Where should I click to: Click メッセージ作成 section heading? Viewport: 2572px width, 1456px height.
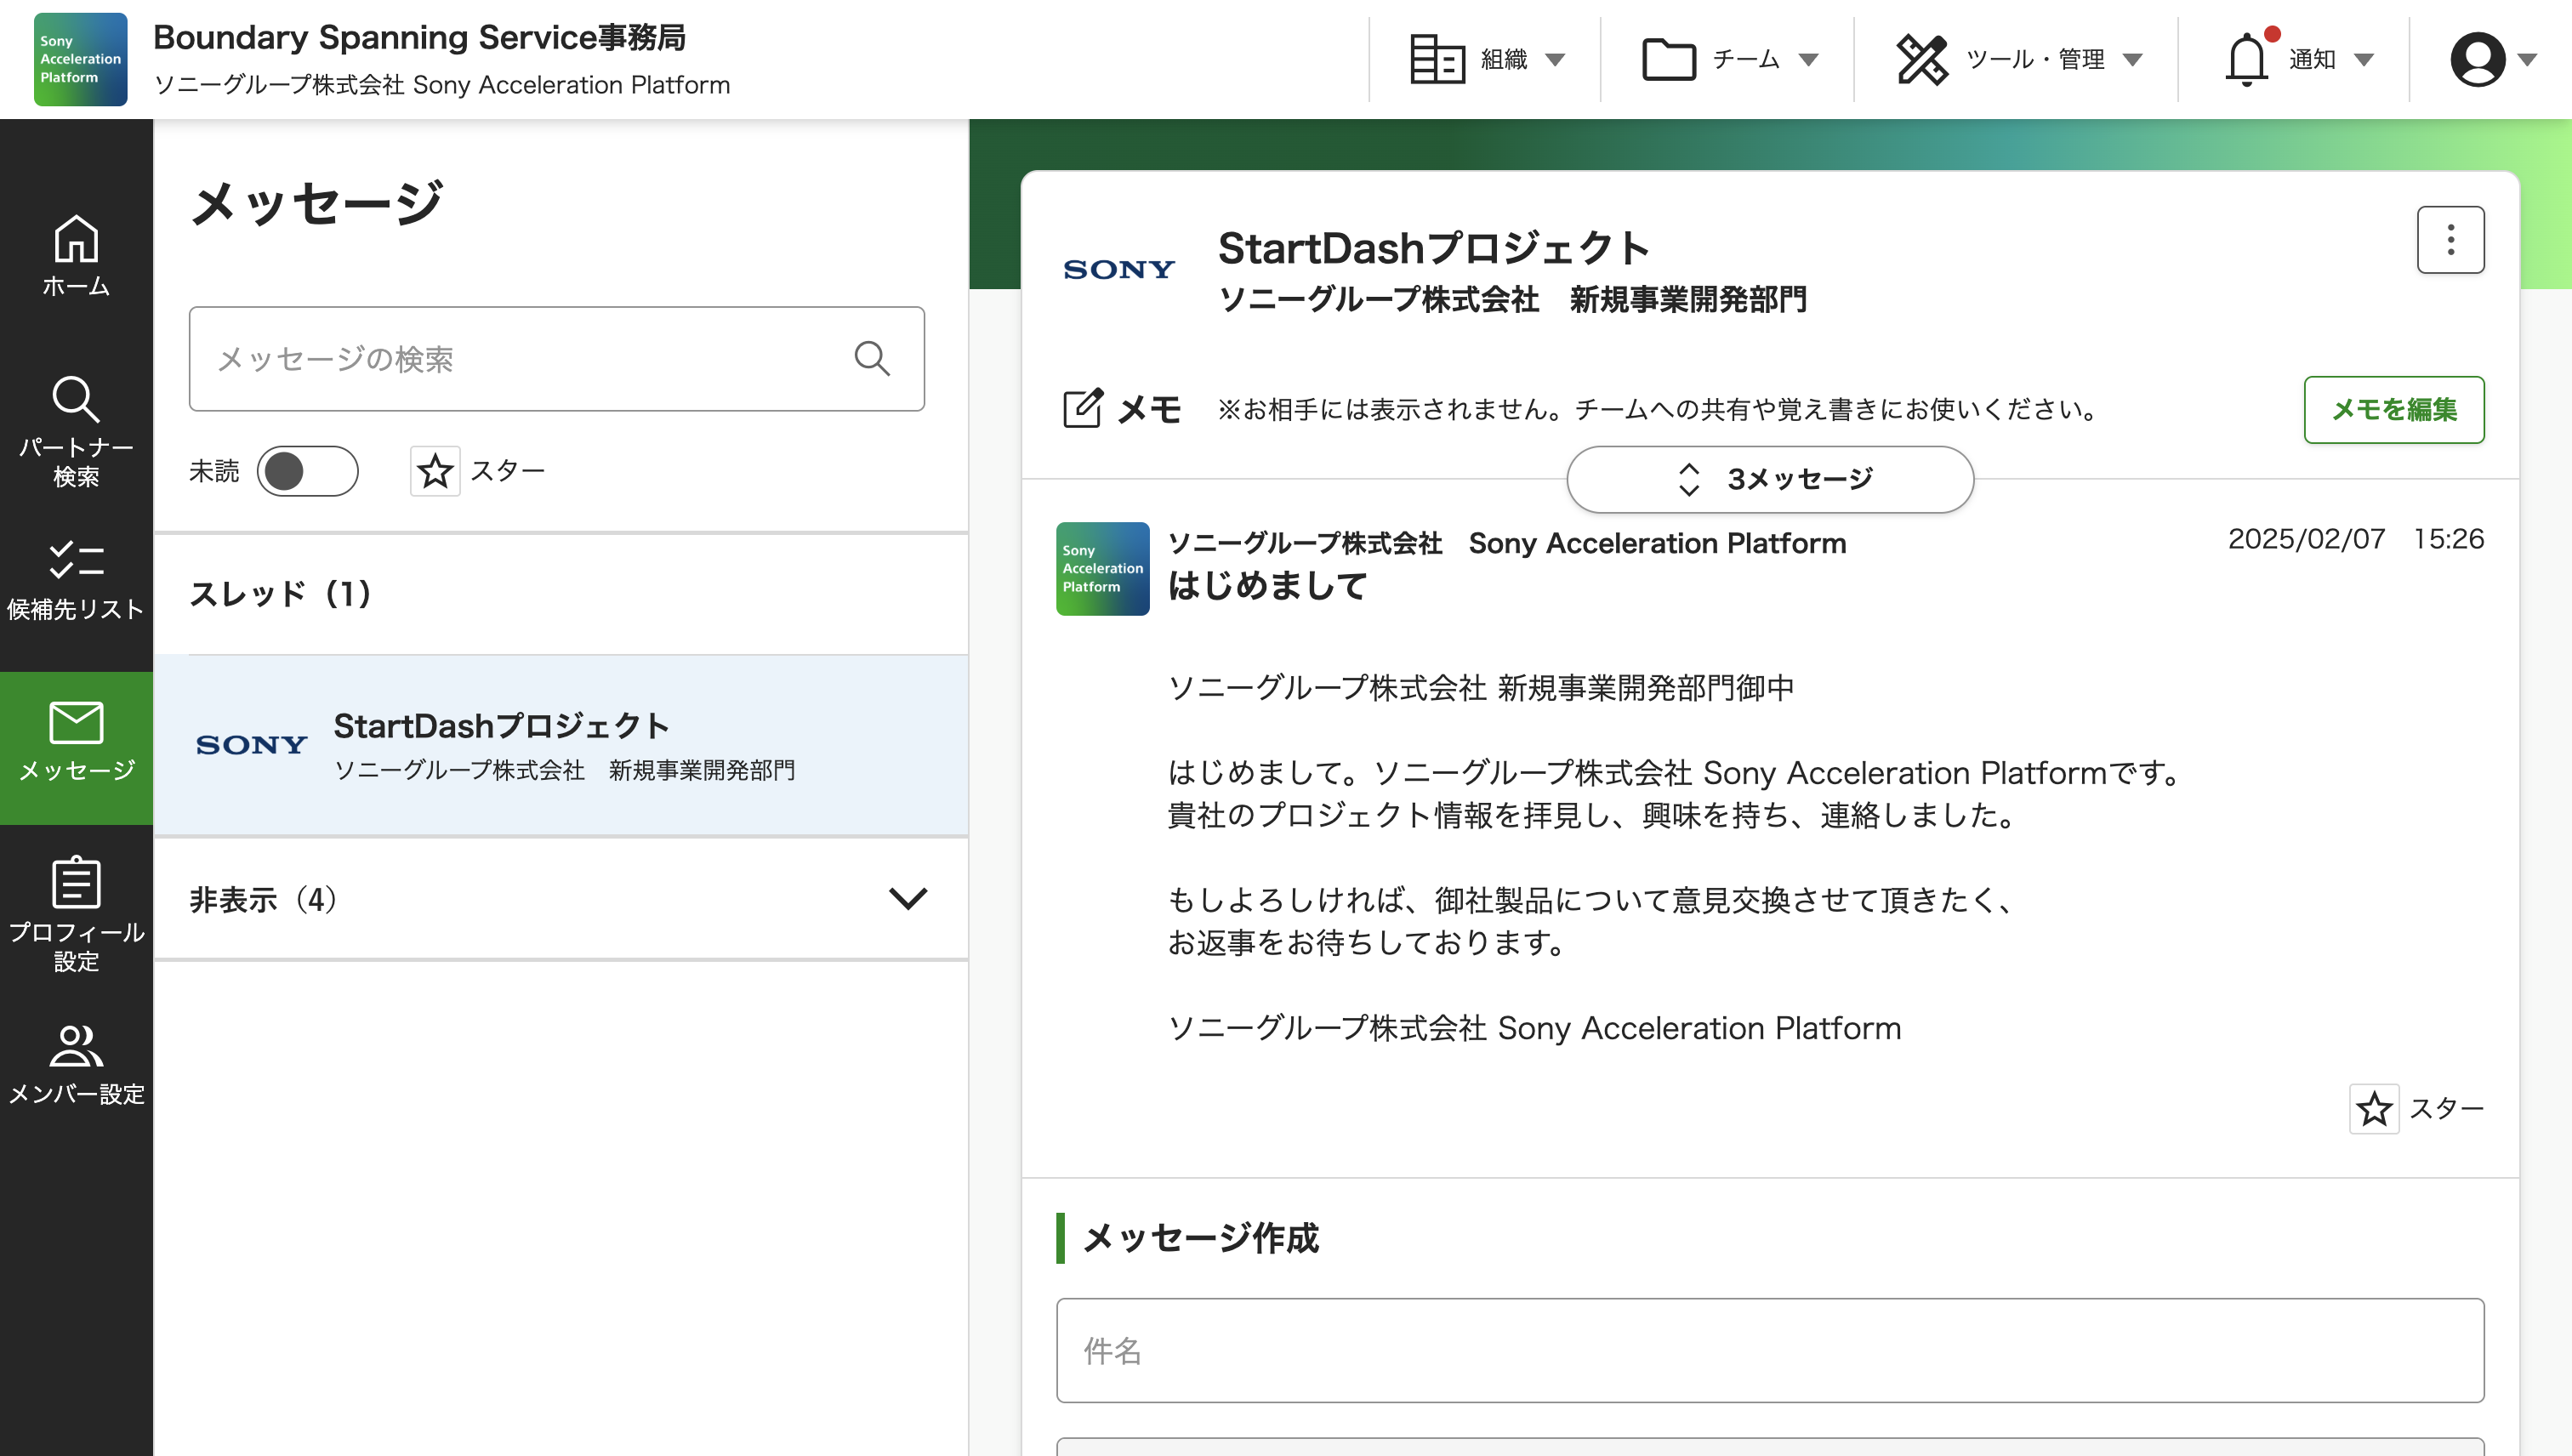1200,1238
